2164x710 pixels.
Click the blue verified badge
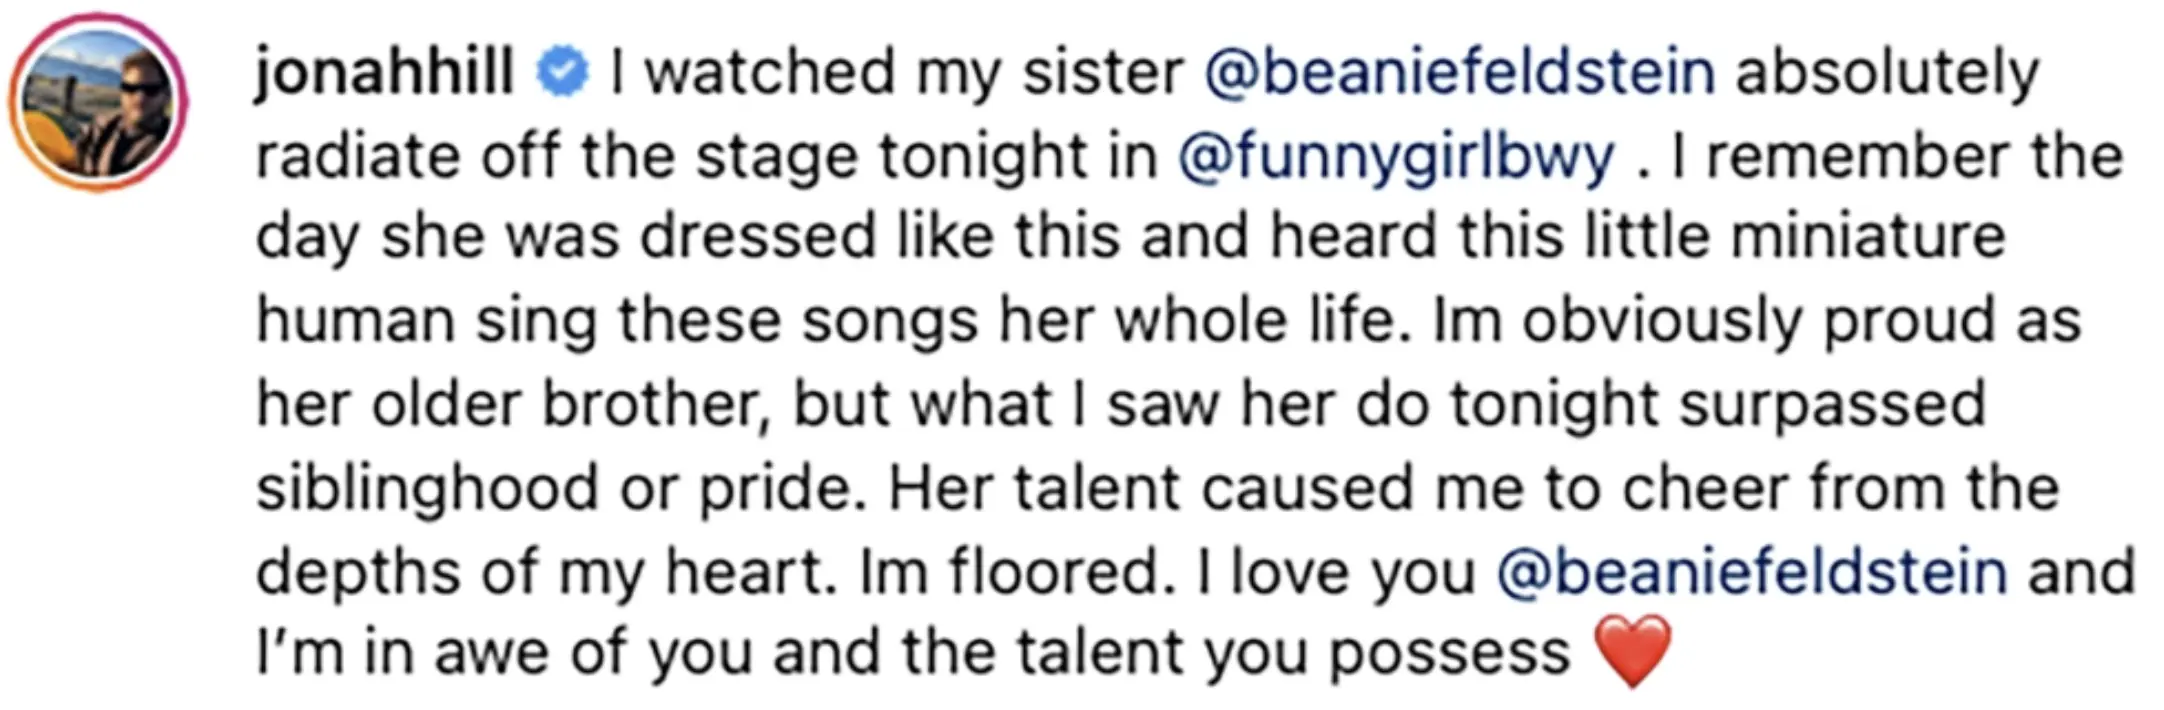click(563, 73)
